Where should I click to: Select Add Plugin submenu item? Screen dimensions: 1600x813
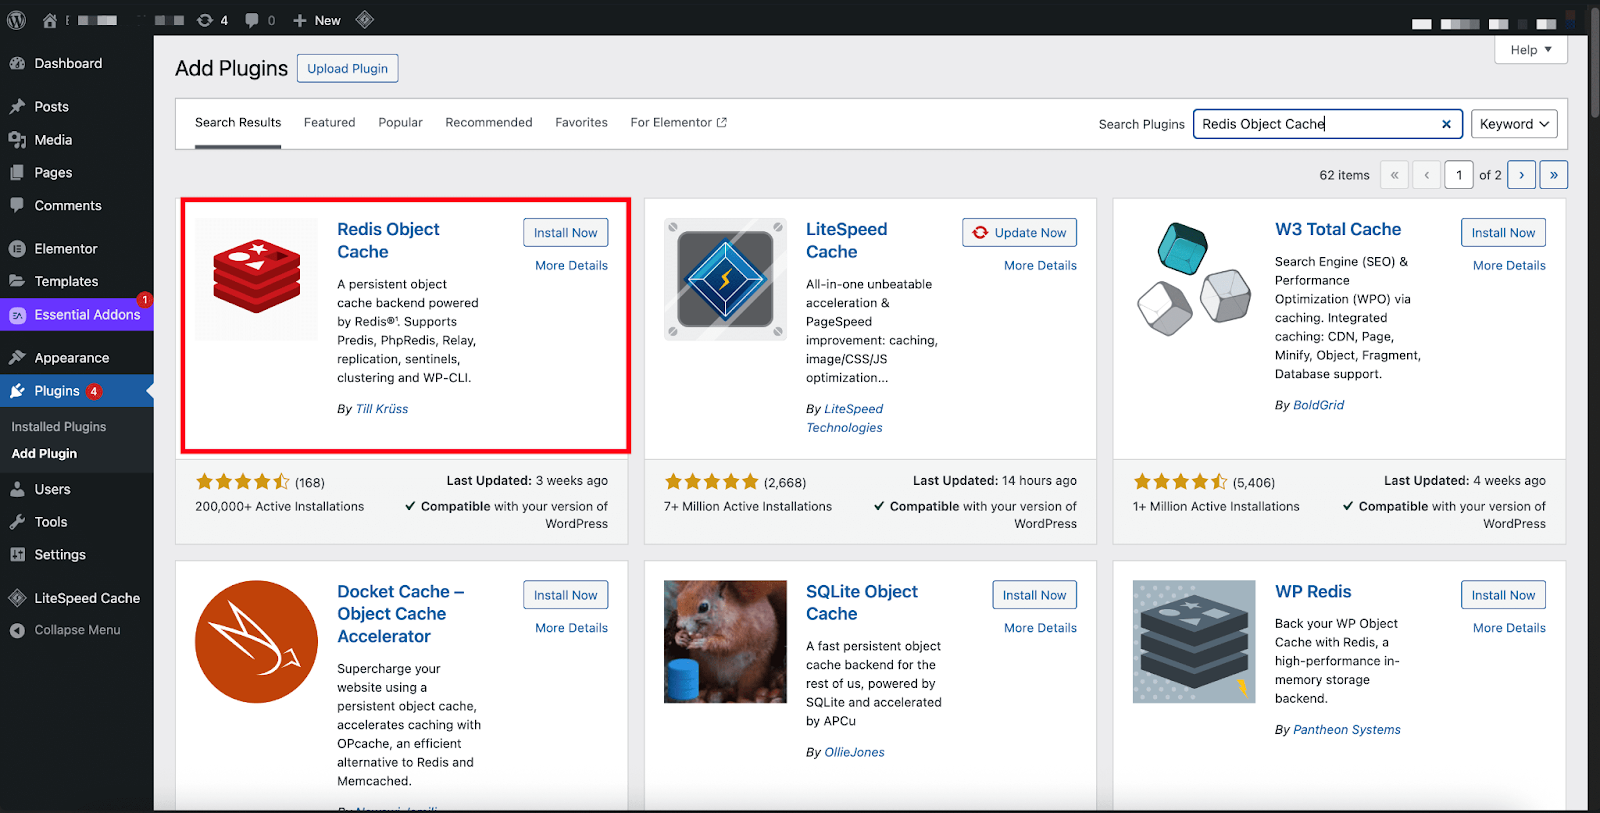tap(44, 454)
